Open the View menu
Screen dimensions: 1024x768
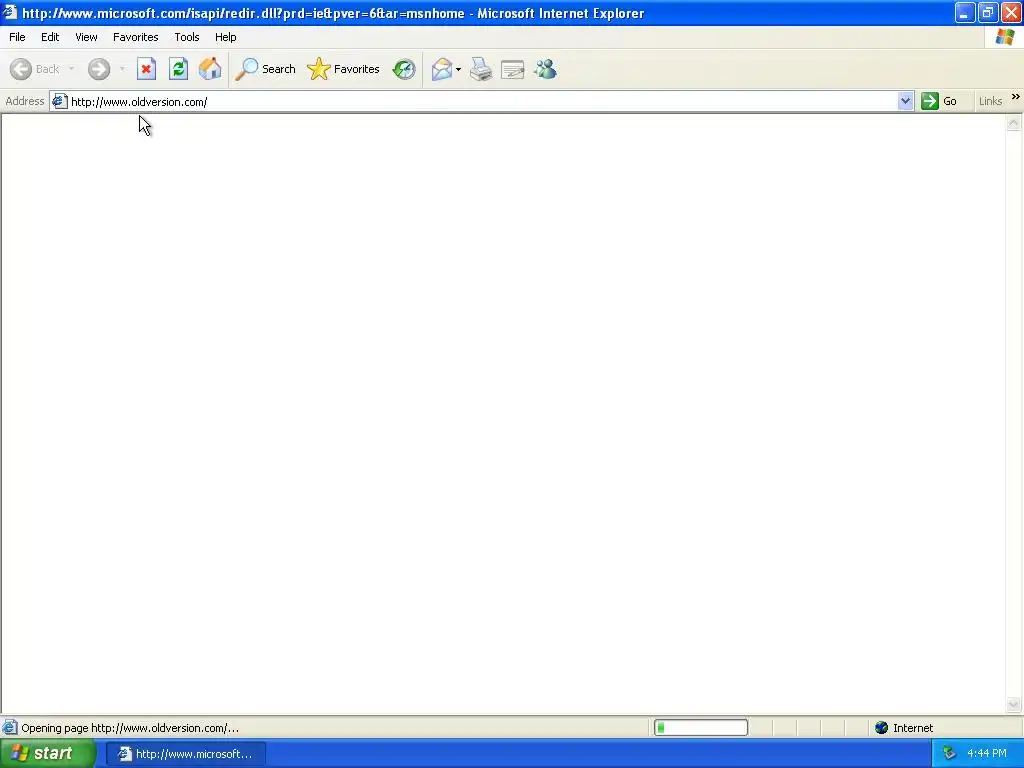click(x=86, y=37)
